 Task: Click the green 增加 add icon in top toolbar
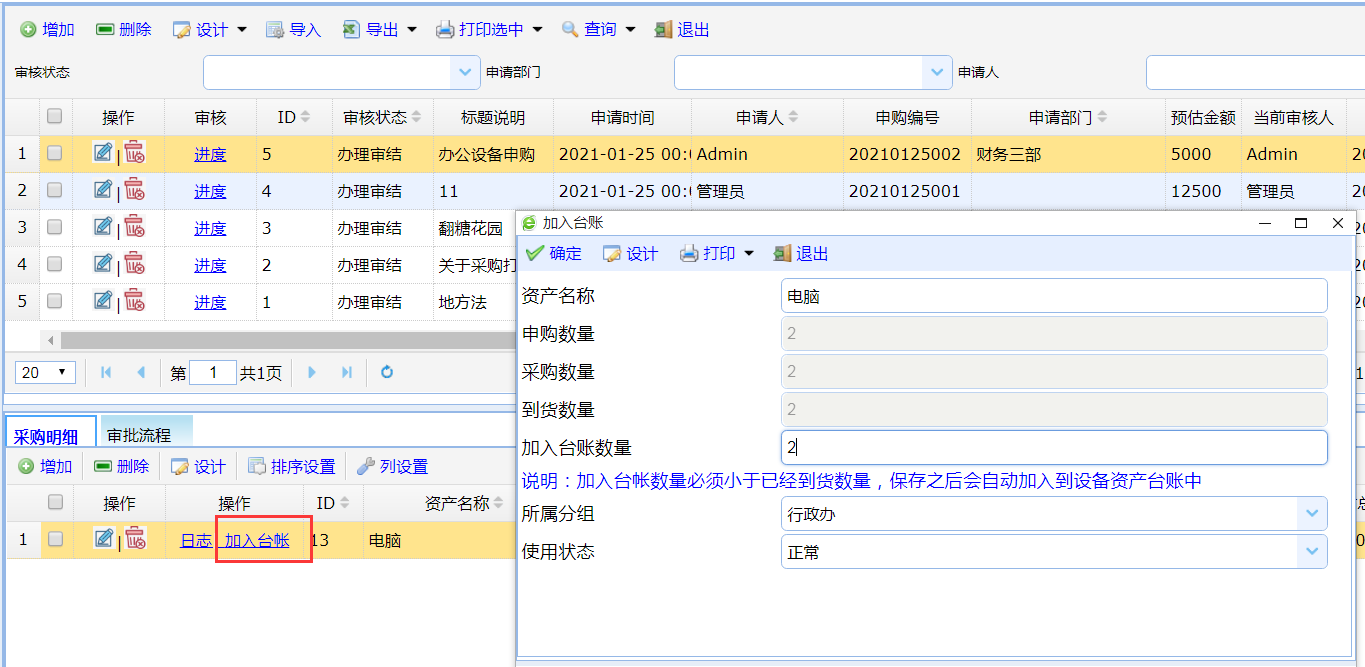point(28,30)
